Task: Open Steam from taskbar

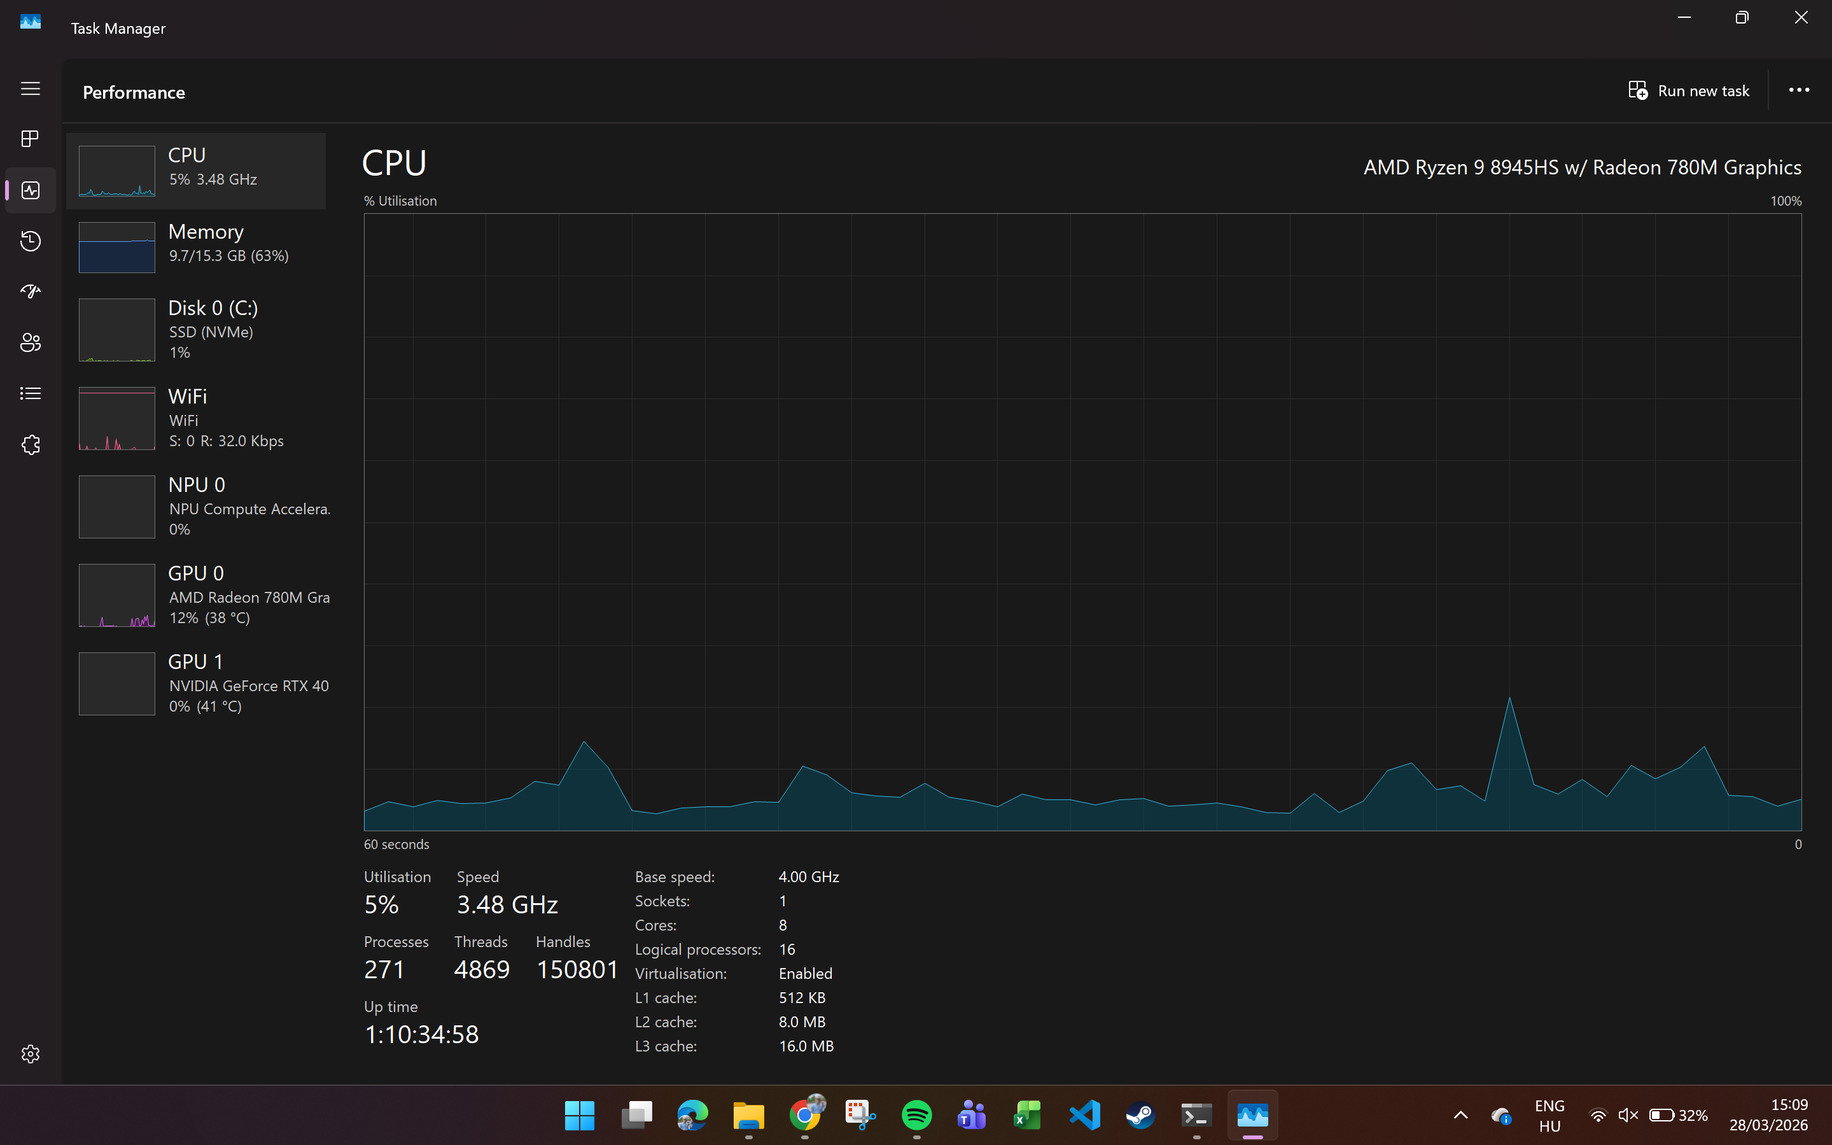Action: pos(1140,1115)
